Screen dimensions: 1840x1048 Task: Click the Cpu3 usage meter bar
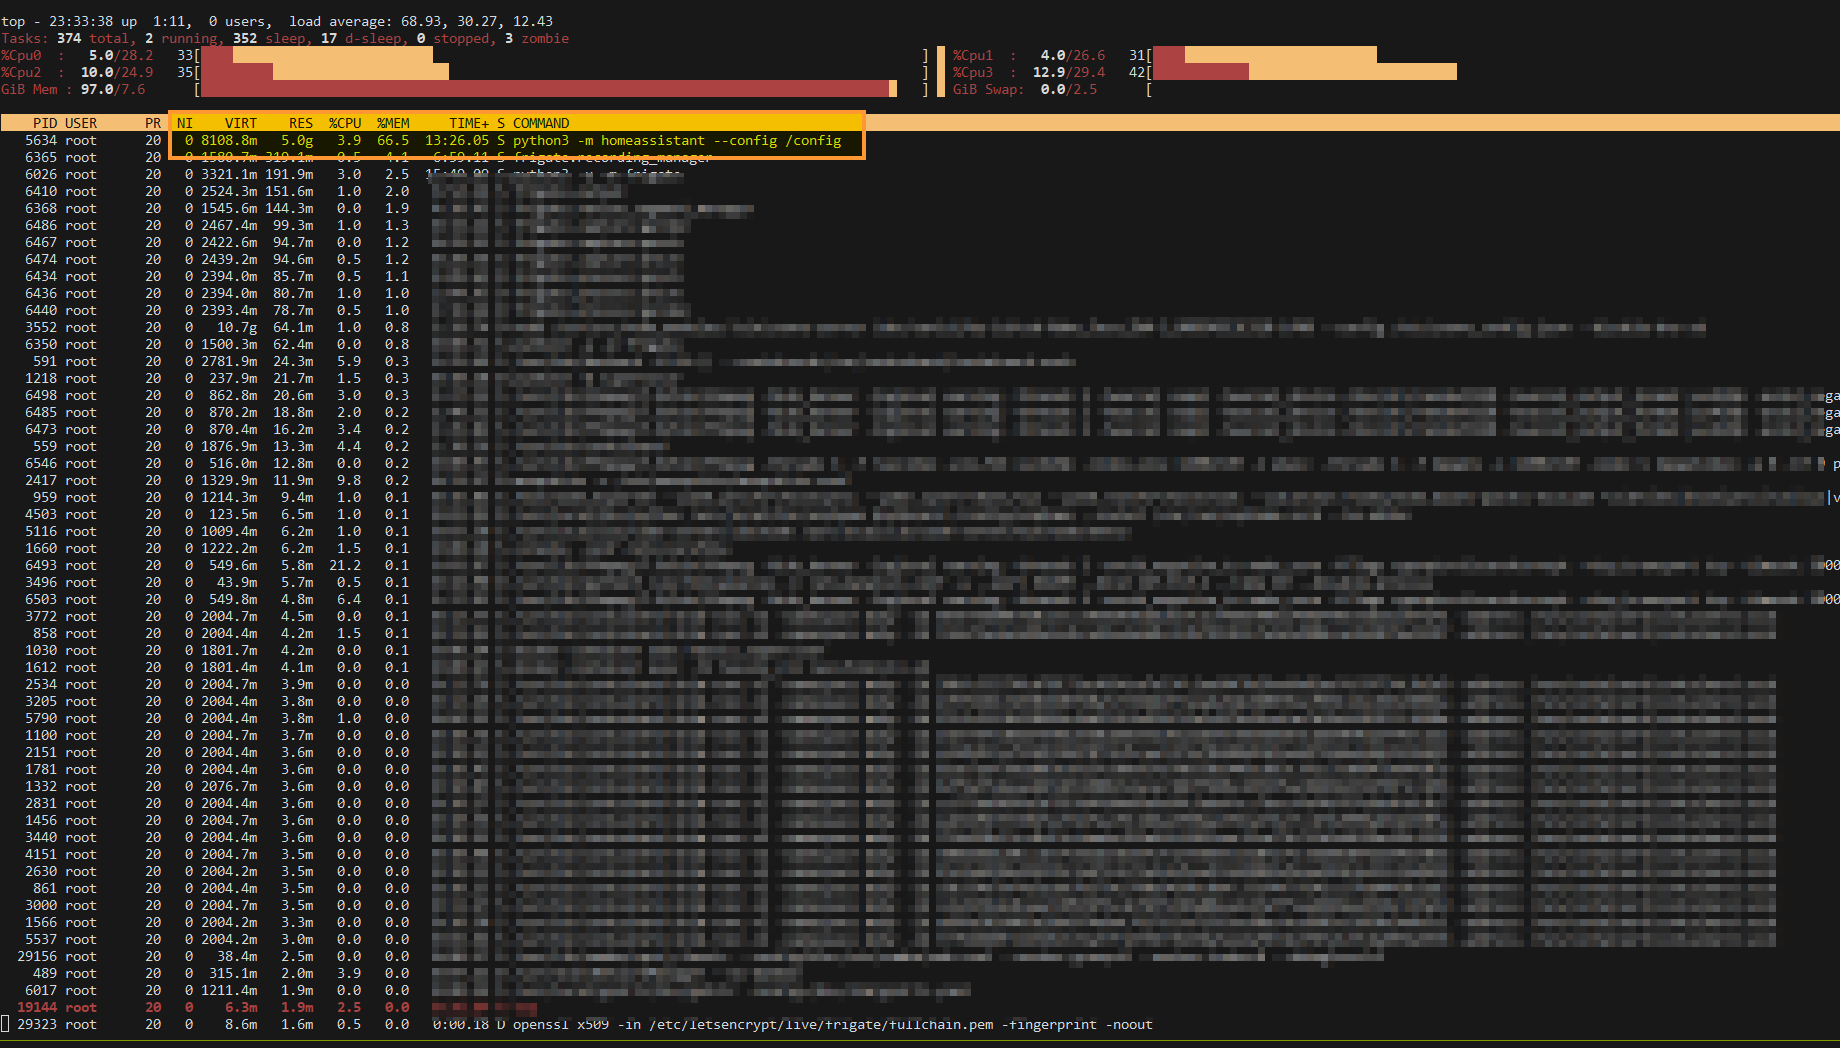1300,72
